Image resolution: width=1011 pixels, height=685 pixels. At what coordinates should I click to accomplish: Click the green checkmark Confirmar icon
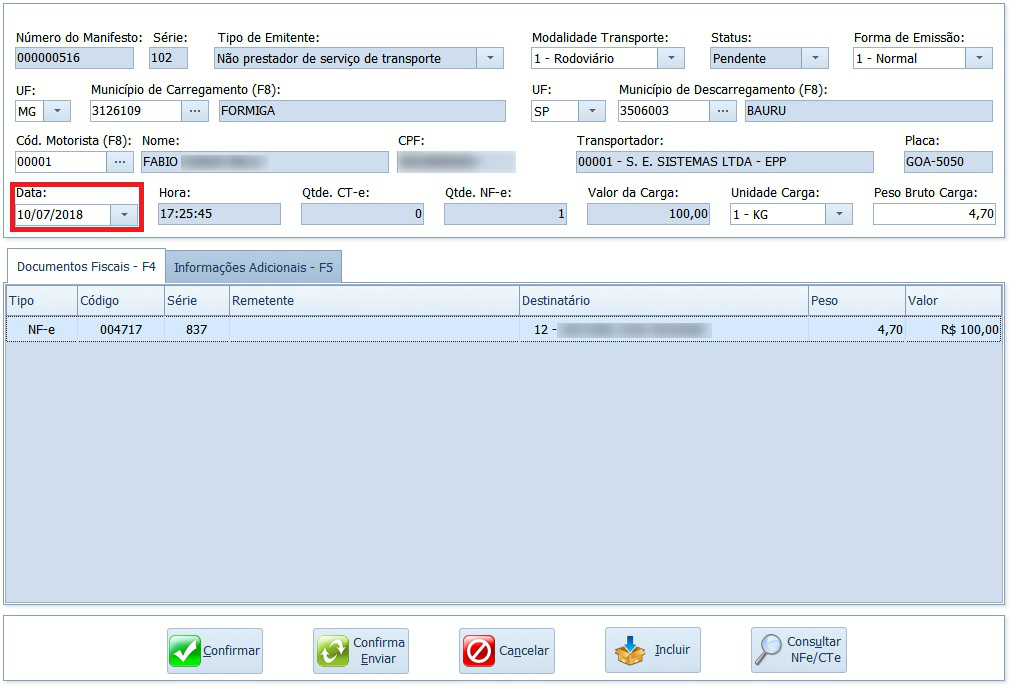coord(185,651)
